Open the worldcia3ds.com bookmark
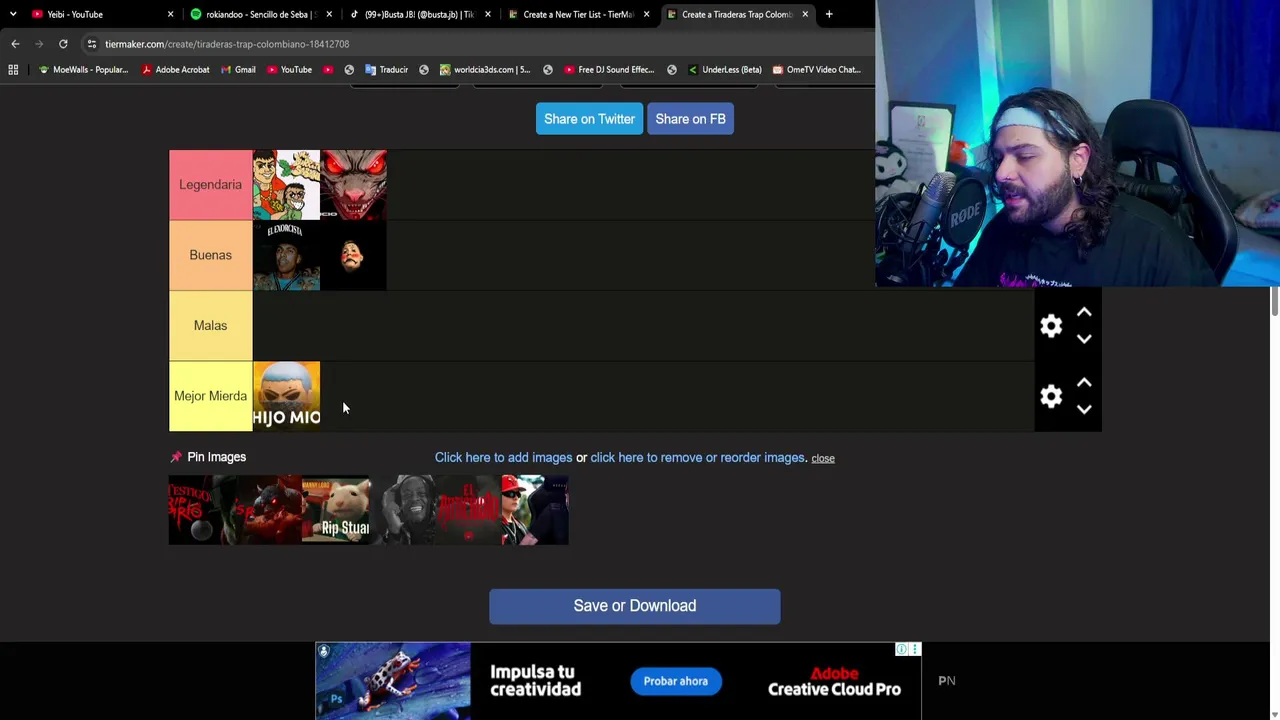 click(x=485, y=70)
